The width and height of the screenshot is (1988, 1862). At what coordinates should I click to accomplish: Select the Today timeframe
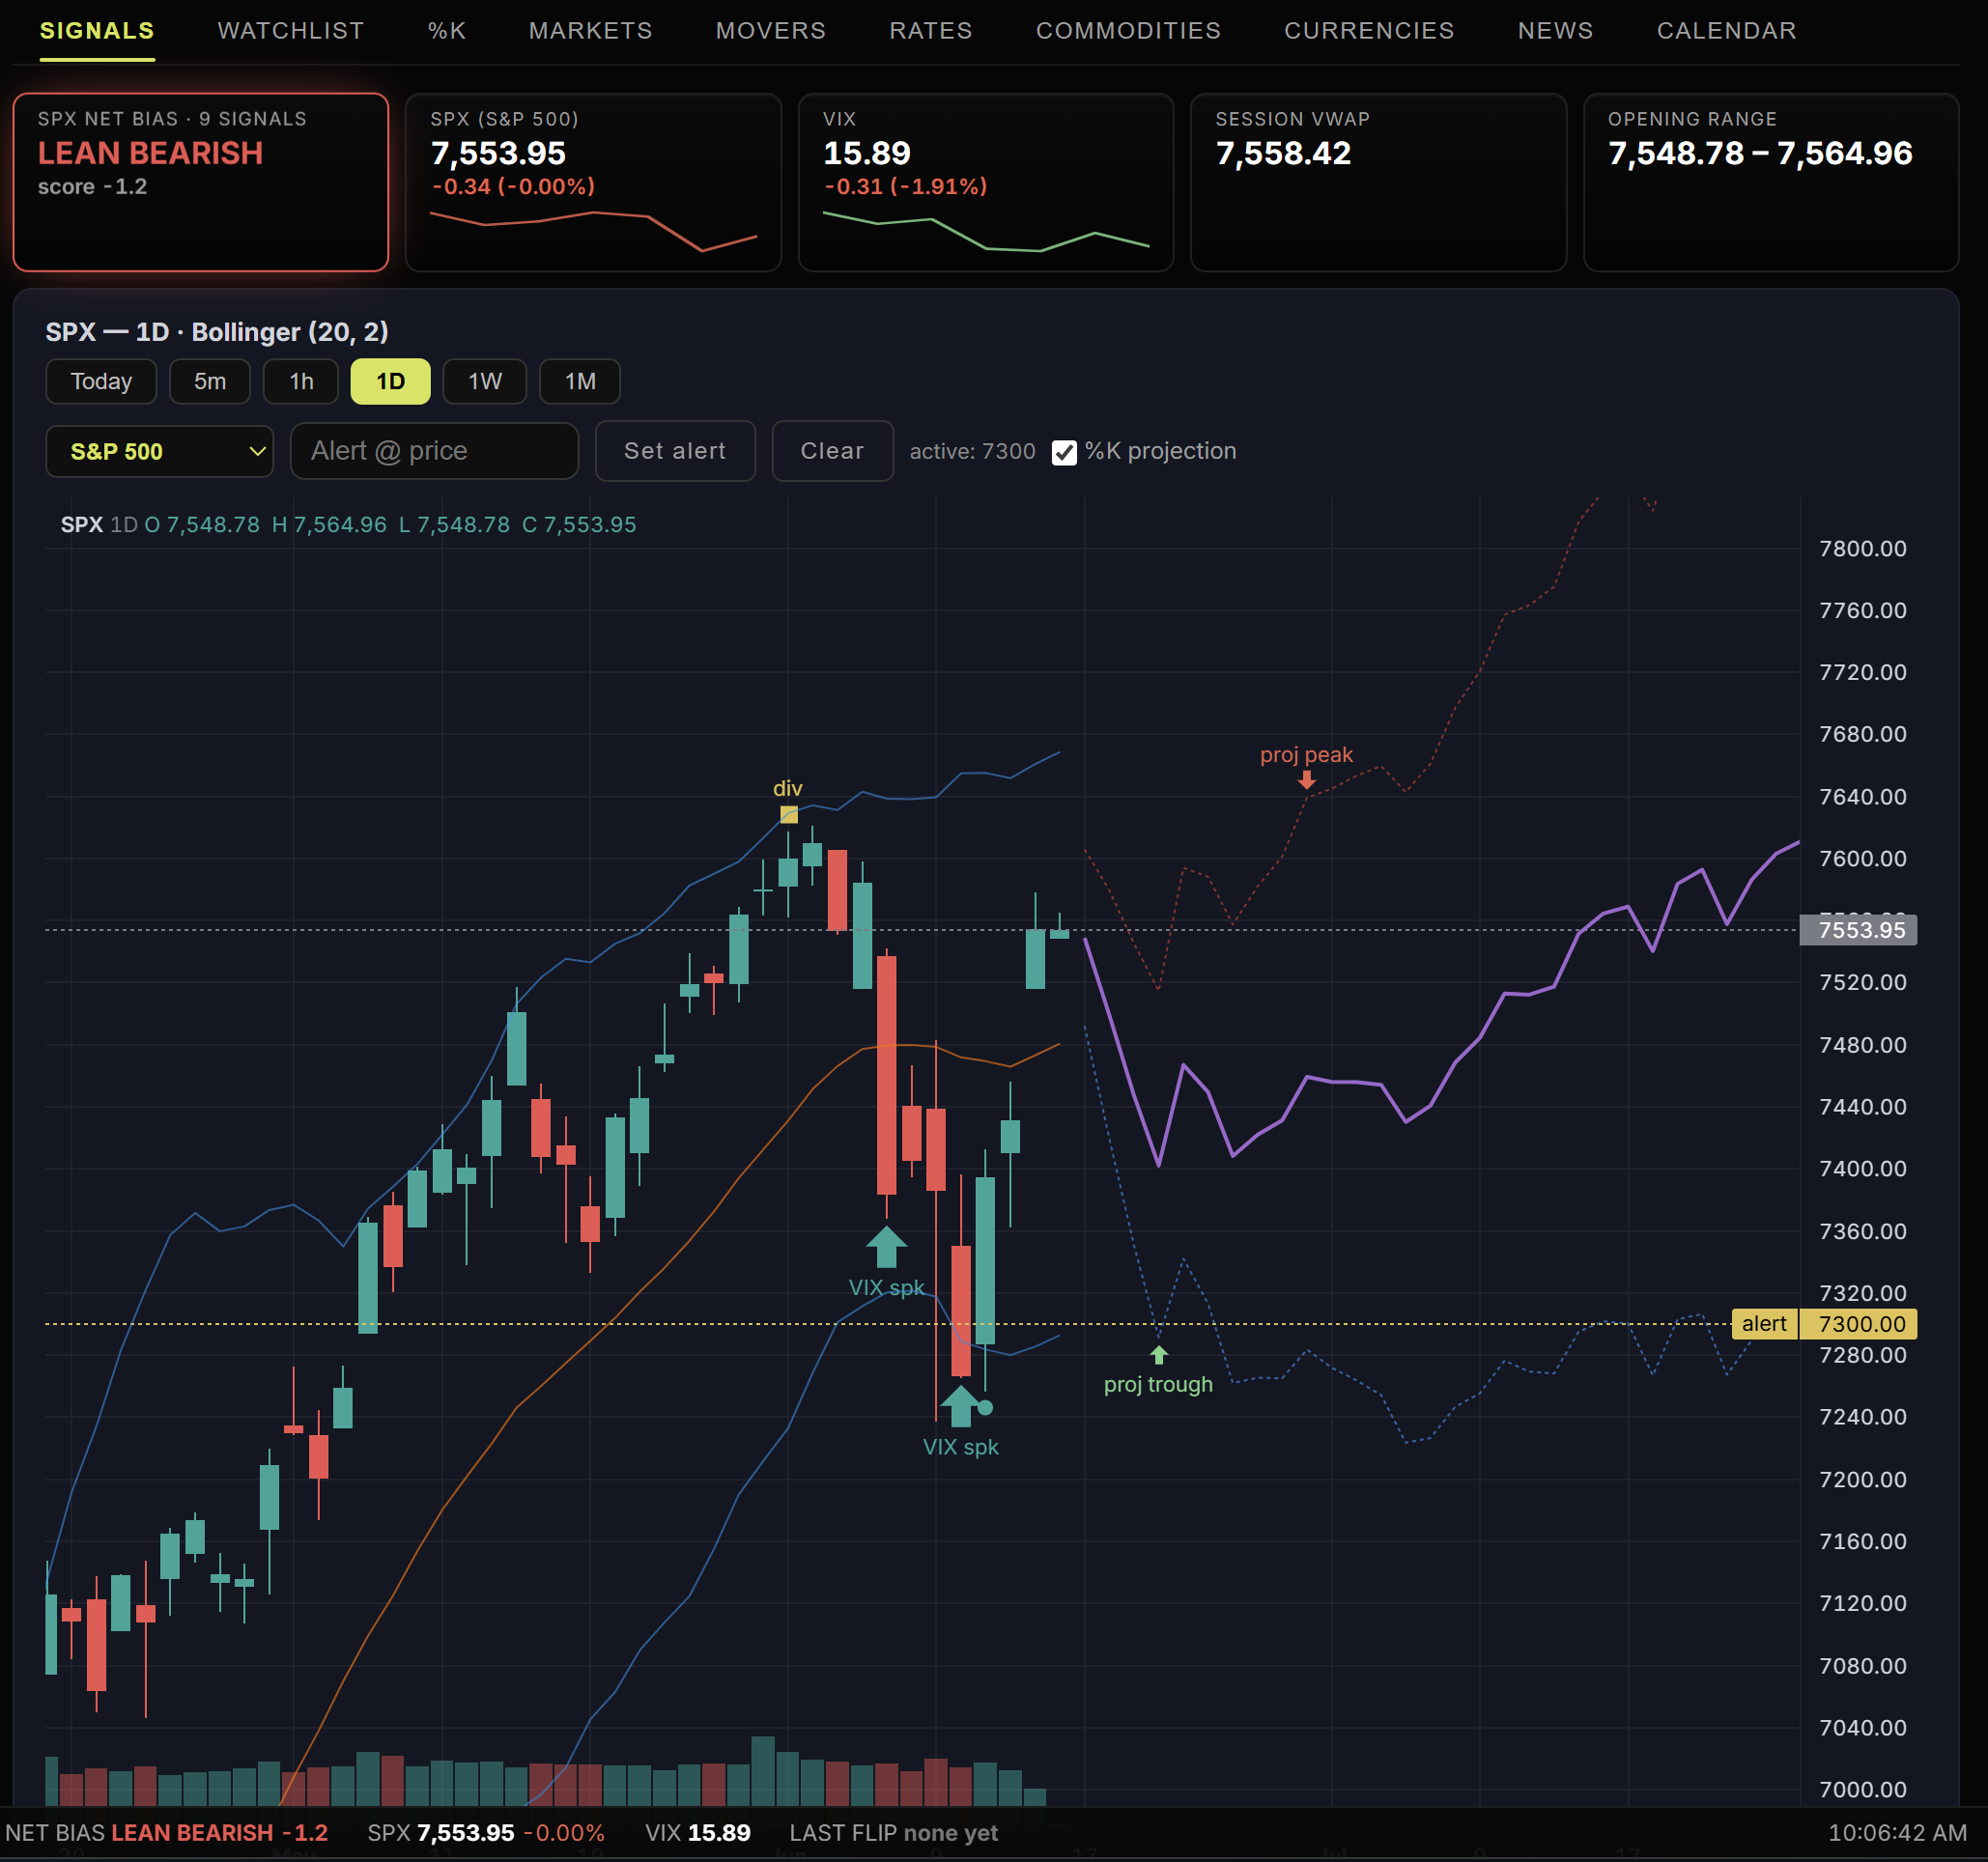(101, 381)
